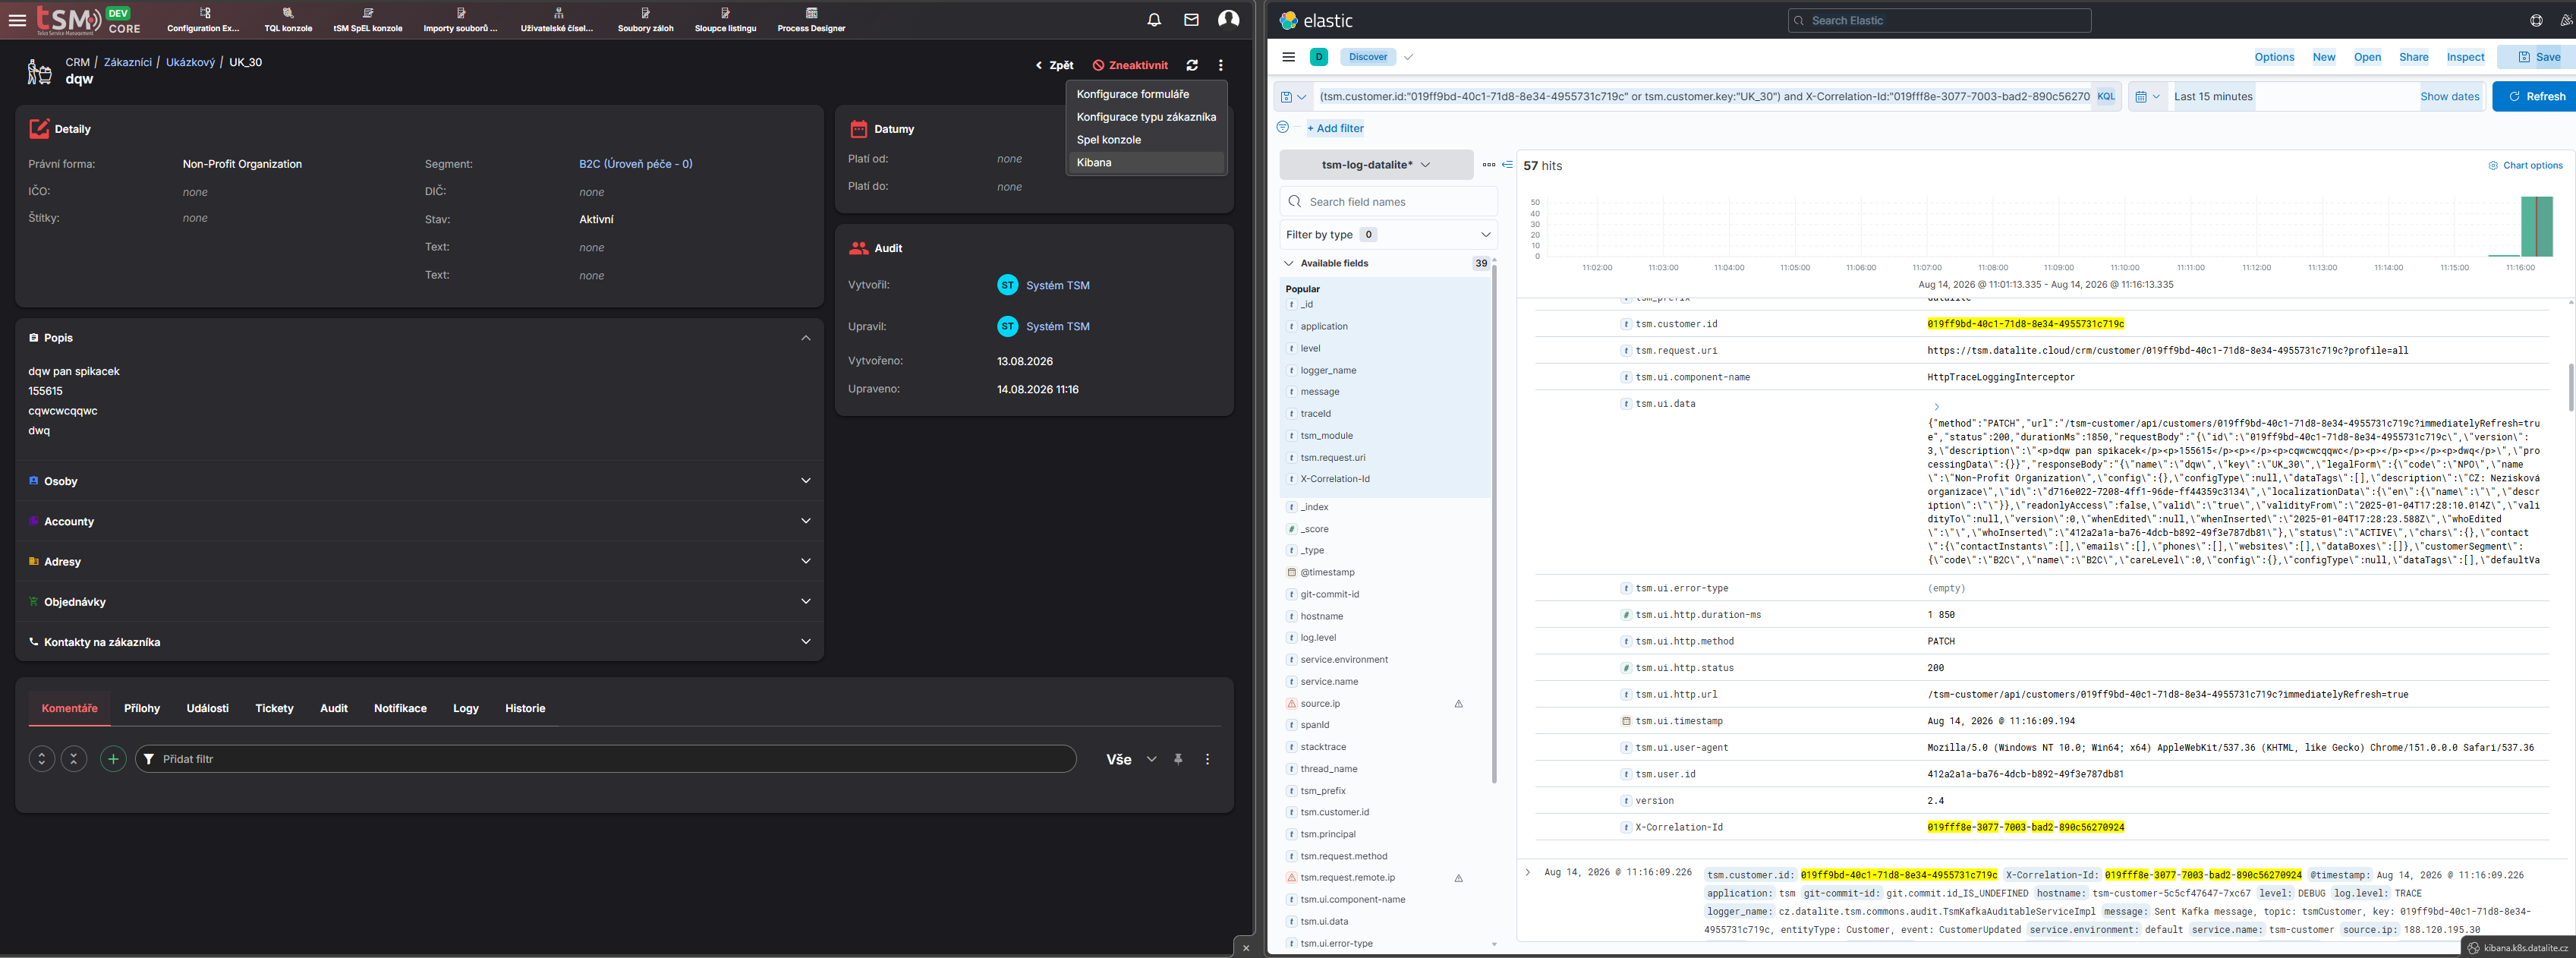Open the Zákazníci breadcrumb link
This screenshot has height=958, width=2576.
(x=128, y=62)
